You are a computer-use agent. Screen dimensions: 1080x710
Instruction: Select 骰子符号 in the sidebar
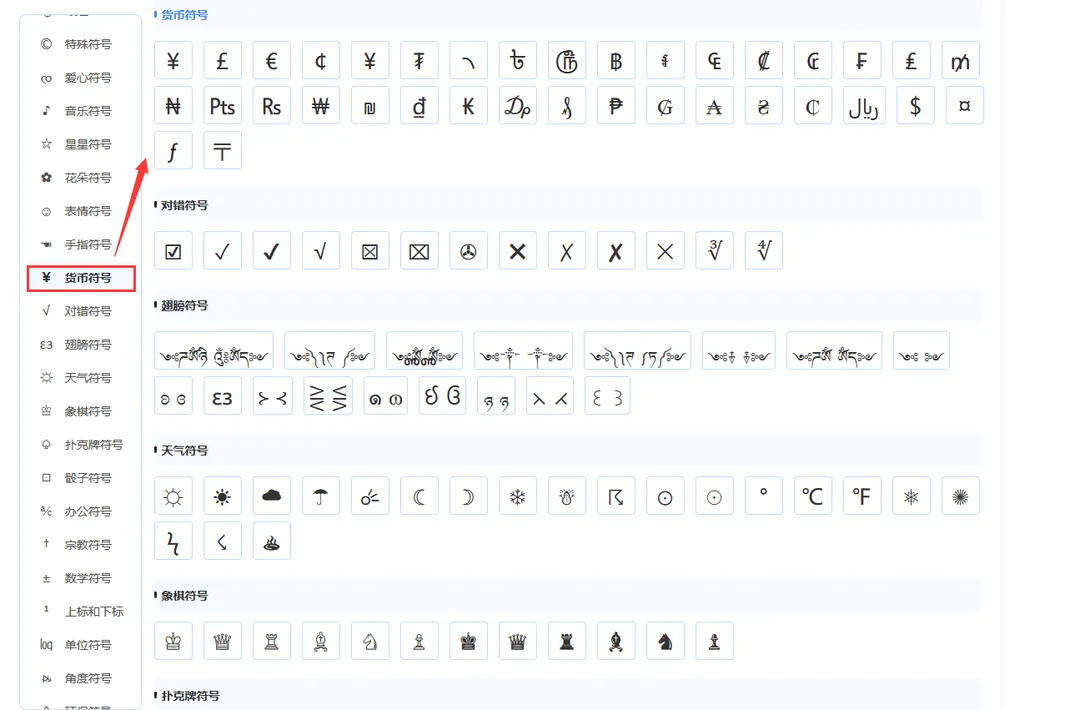(x=80, y=478)
